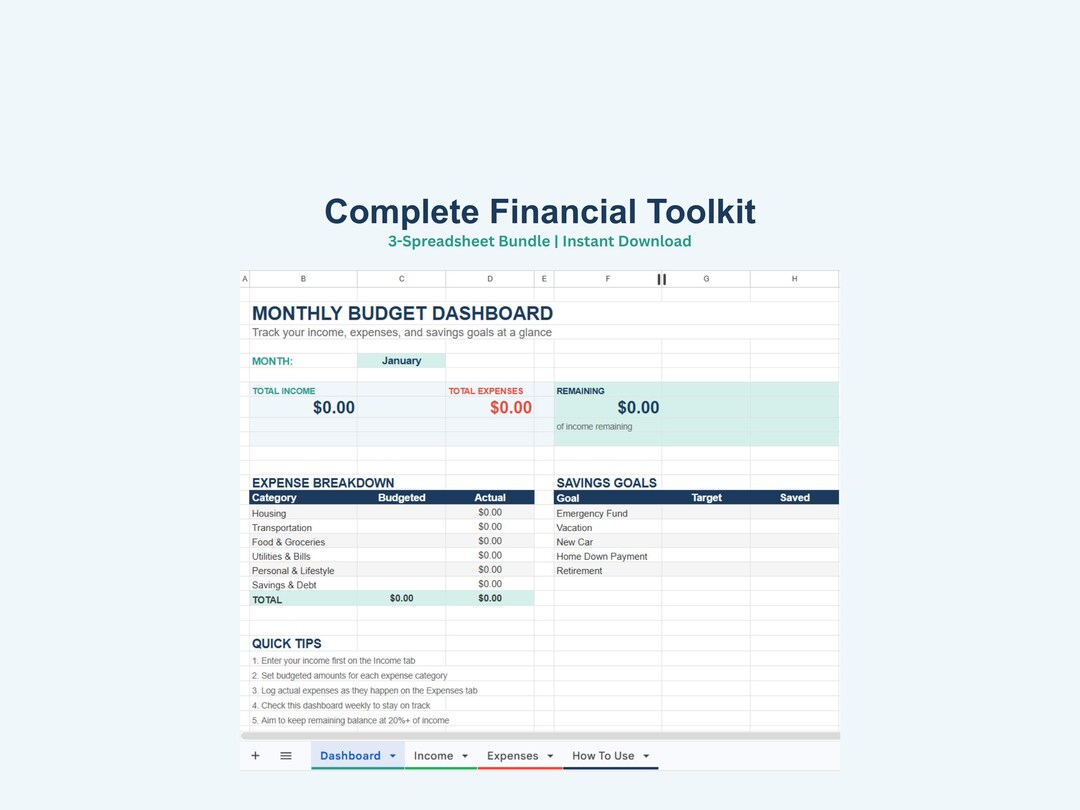This screenshot has height=810, width=1080.
Task: Click the MONTHLY BUDGET DASHBOARD title
Action: pos(402,313)
